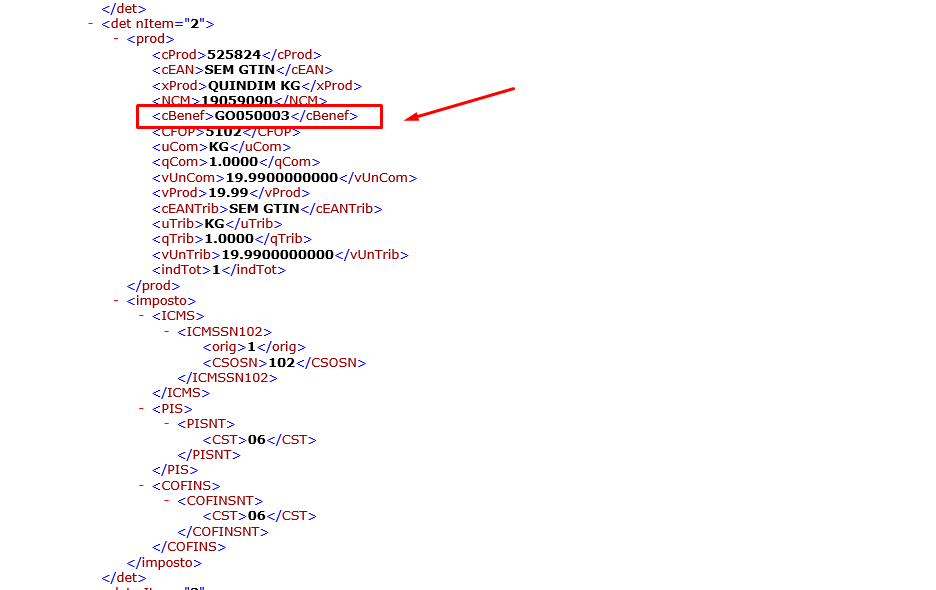
Task: Click the indTot value 1
Action: coord(216,270)
